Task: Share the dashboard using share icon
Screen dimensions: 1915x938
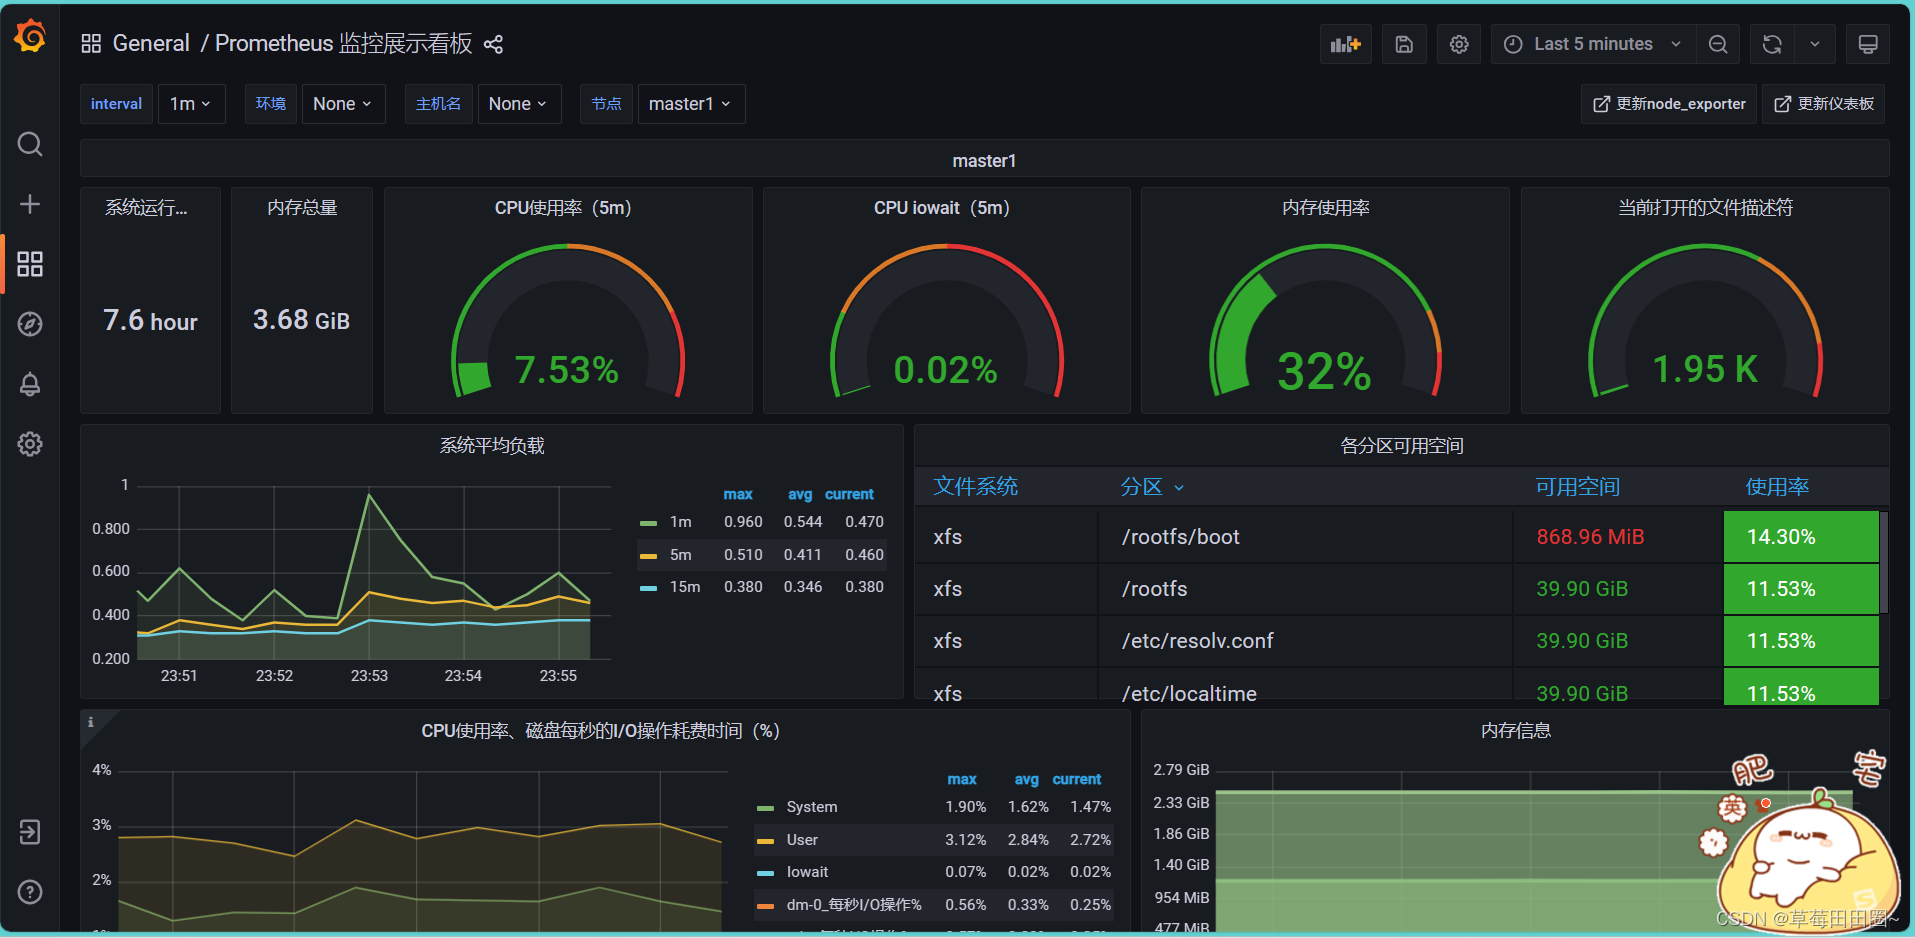Action: click(493, 44)
